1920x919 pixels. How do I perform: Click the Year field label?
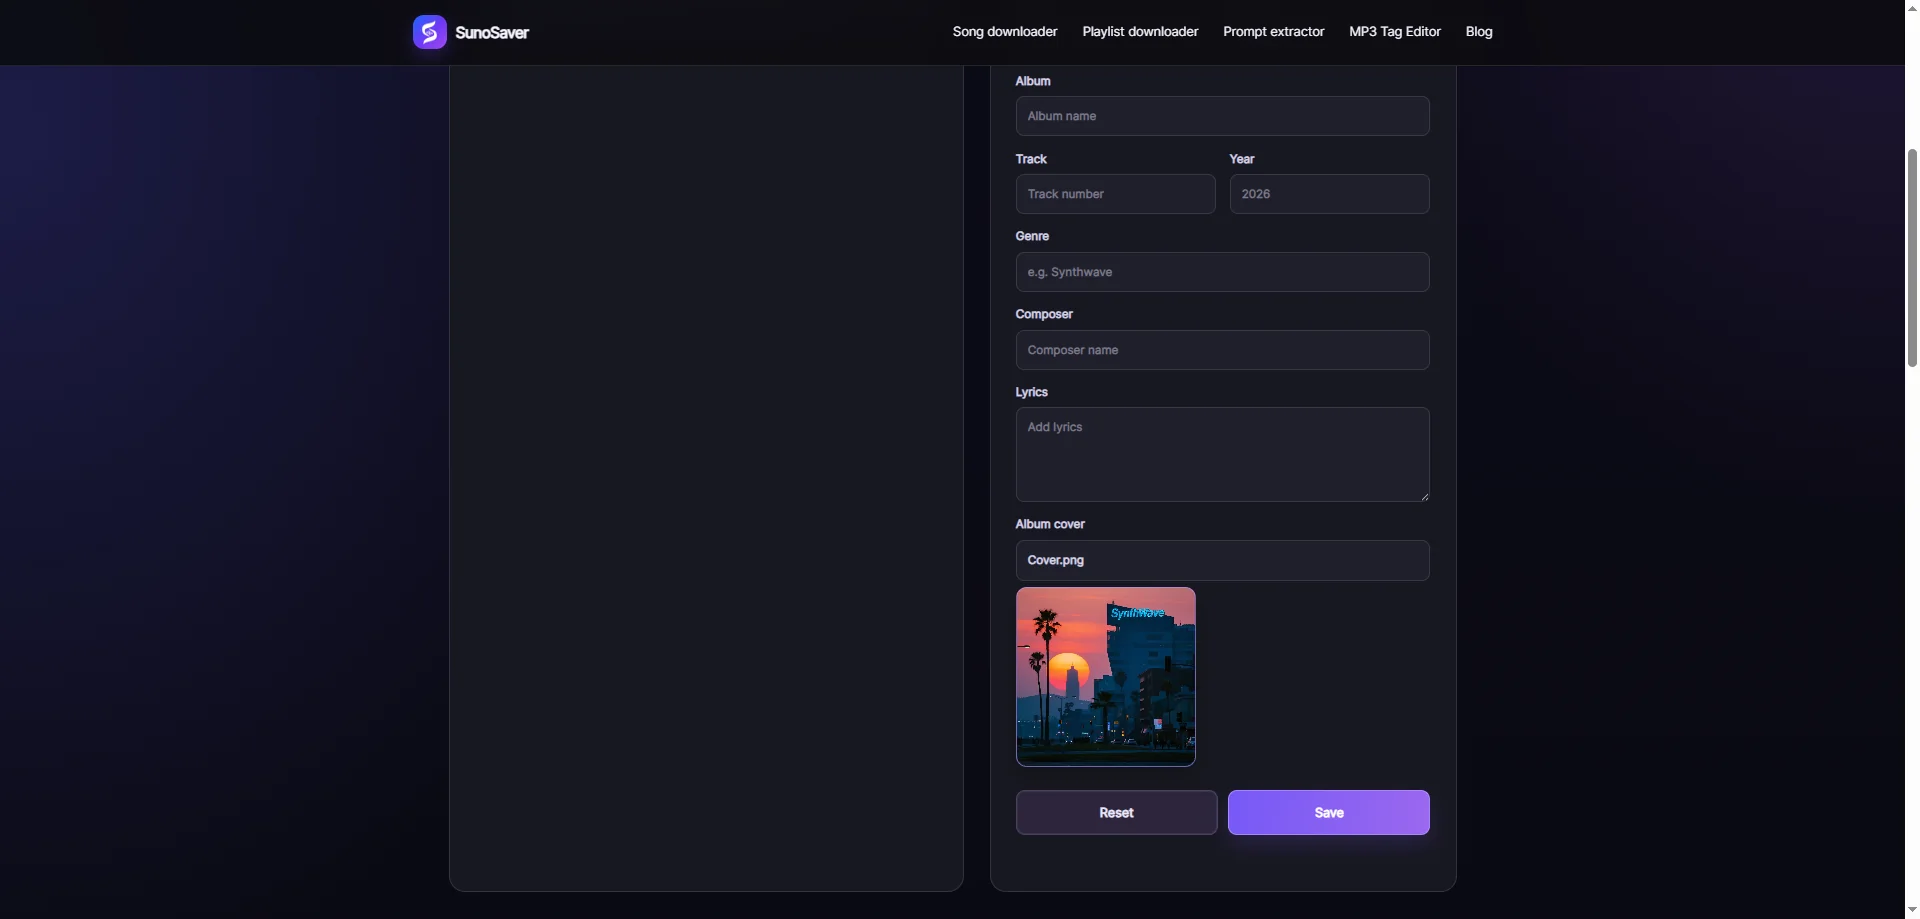click(1241, 159)
